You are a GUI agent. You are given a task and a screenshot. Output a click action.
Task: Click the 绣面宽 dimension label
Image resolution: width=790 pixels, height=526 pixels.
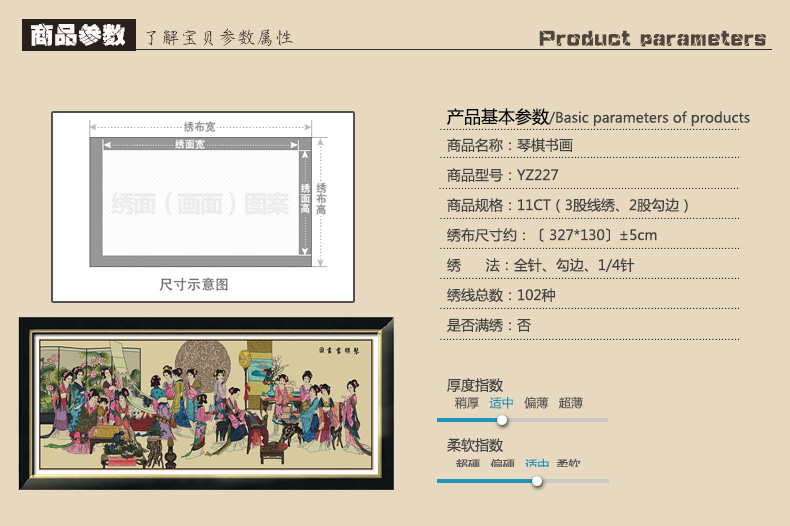coord(190,145)
